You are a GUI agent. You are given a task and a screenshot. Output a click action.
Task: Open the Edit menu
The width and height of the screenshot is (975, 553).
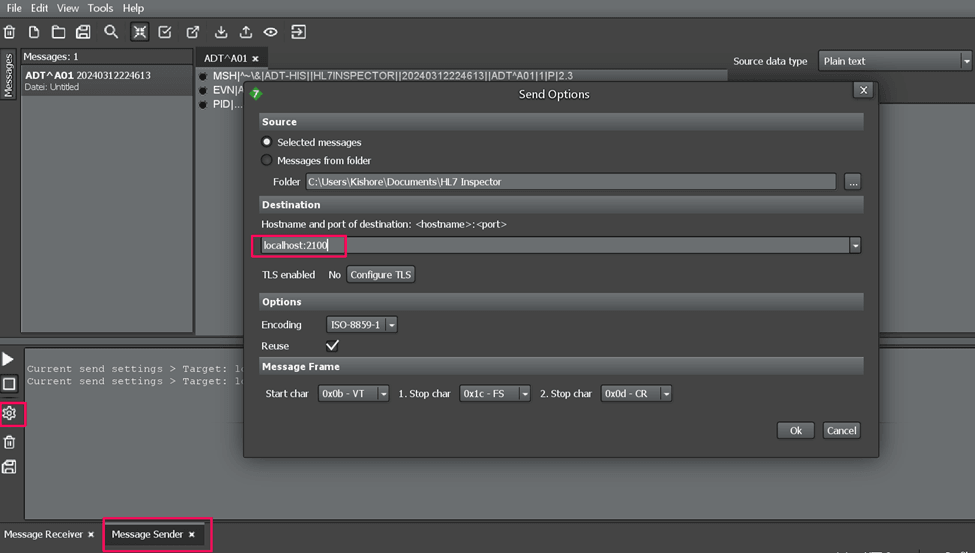click(39, 8)
